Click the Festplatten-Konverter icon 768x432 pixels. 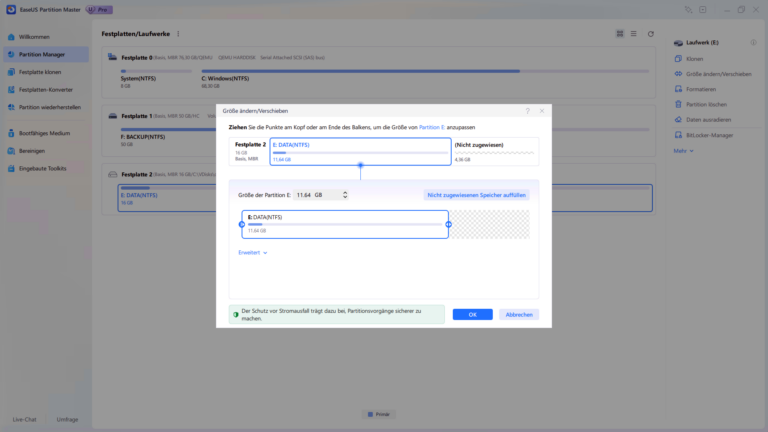pyautogui.click(x=11, y=90)
